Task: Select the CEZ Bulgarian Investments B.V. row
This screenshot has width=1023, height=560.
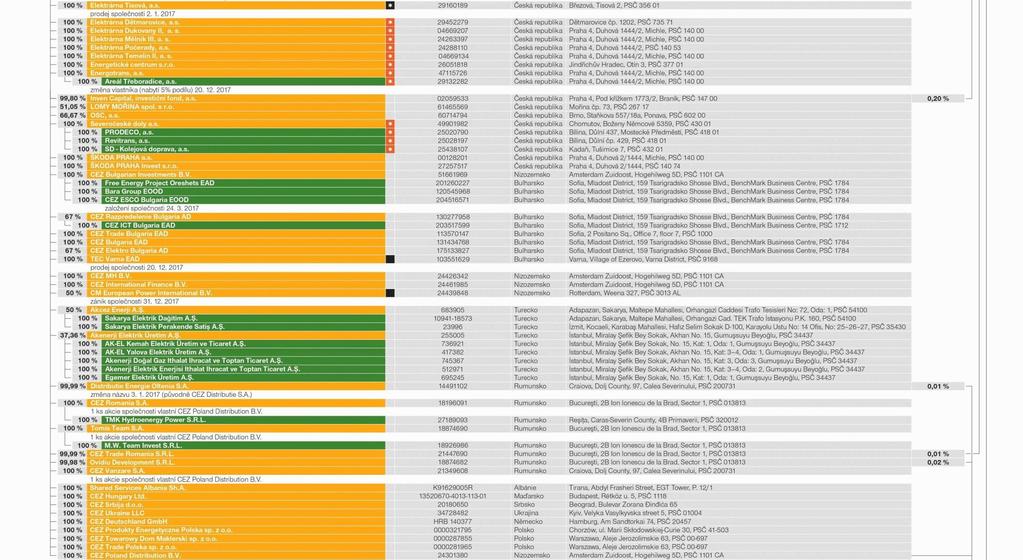Action: pyautogui.click(x=140, y=175)
